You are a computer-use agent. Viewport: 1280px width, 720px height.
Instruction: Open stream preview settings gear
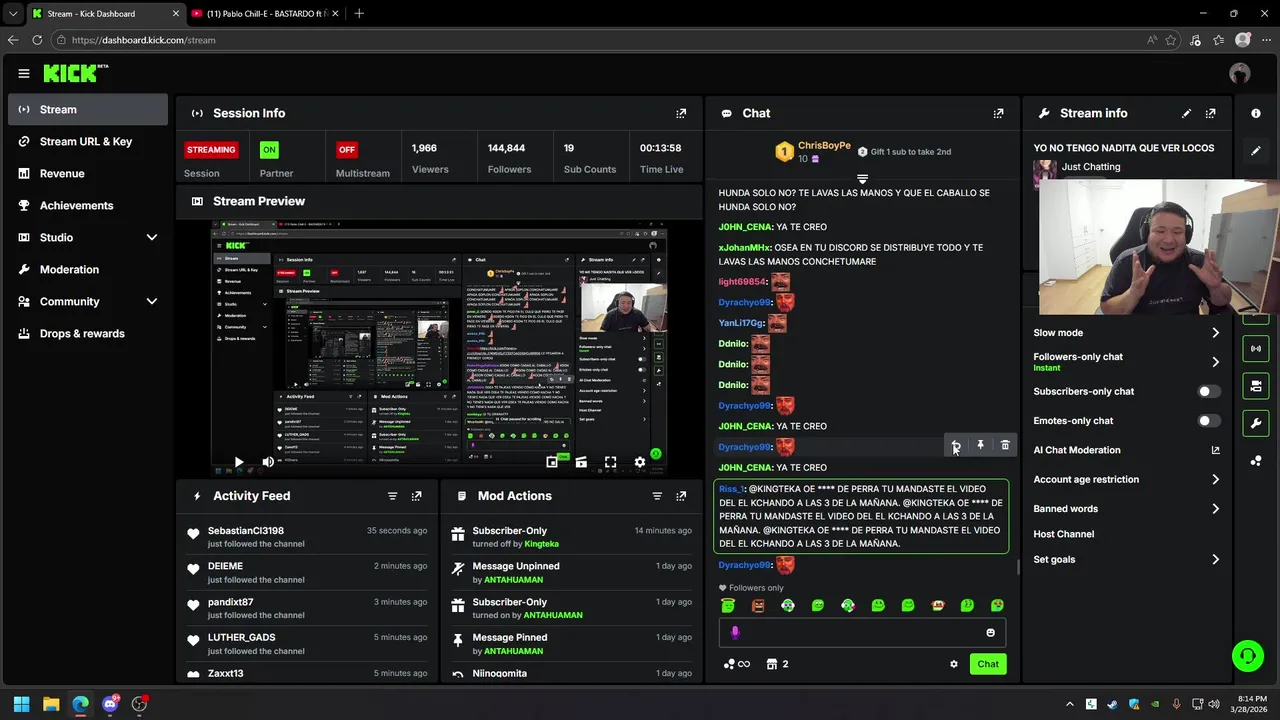point(640,462)
